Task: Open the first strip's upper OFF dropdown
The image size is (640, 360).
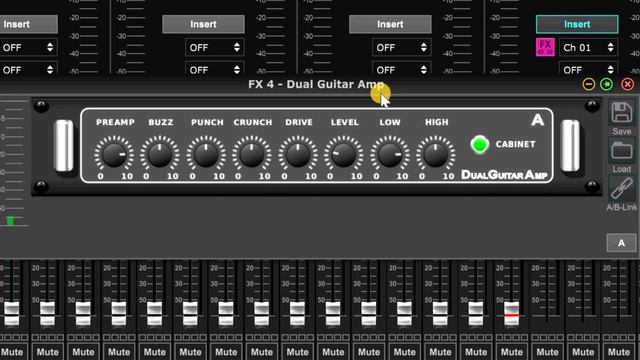Action: pos(28,47)
